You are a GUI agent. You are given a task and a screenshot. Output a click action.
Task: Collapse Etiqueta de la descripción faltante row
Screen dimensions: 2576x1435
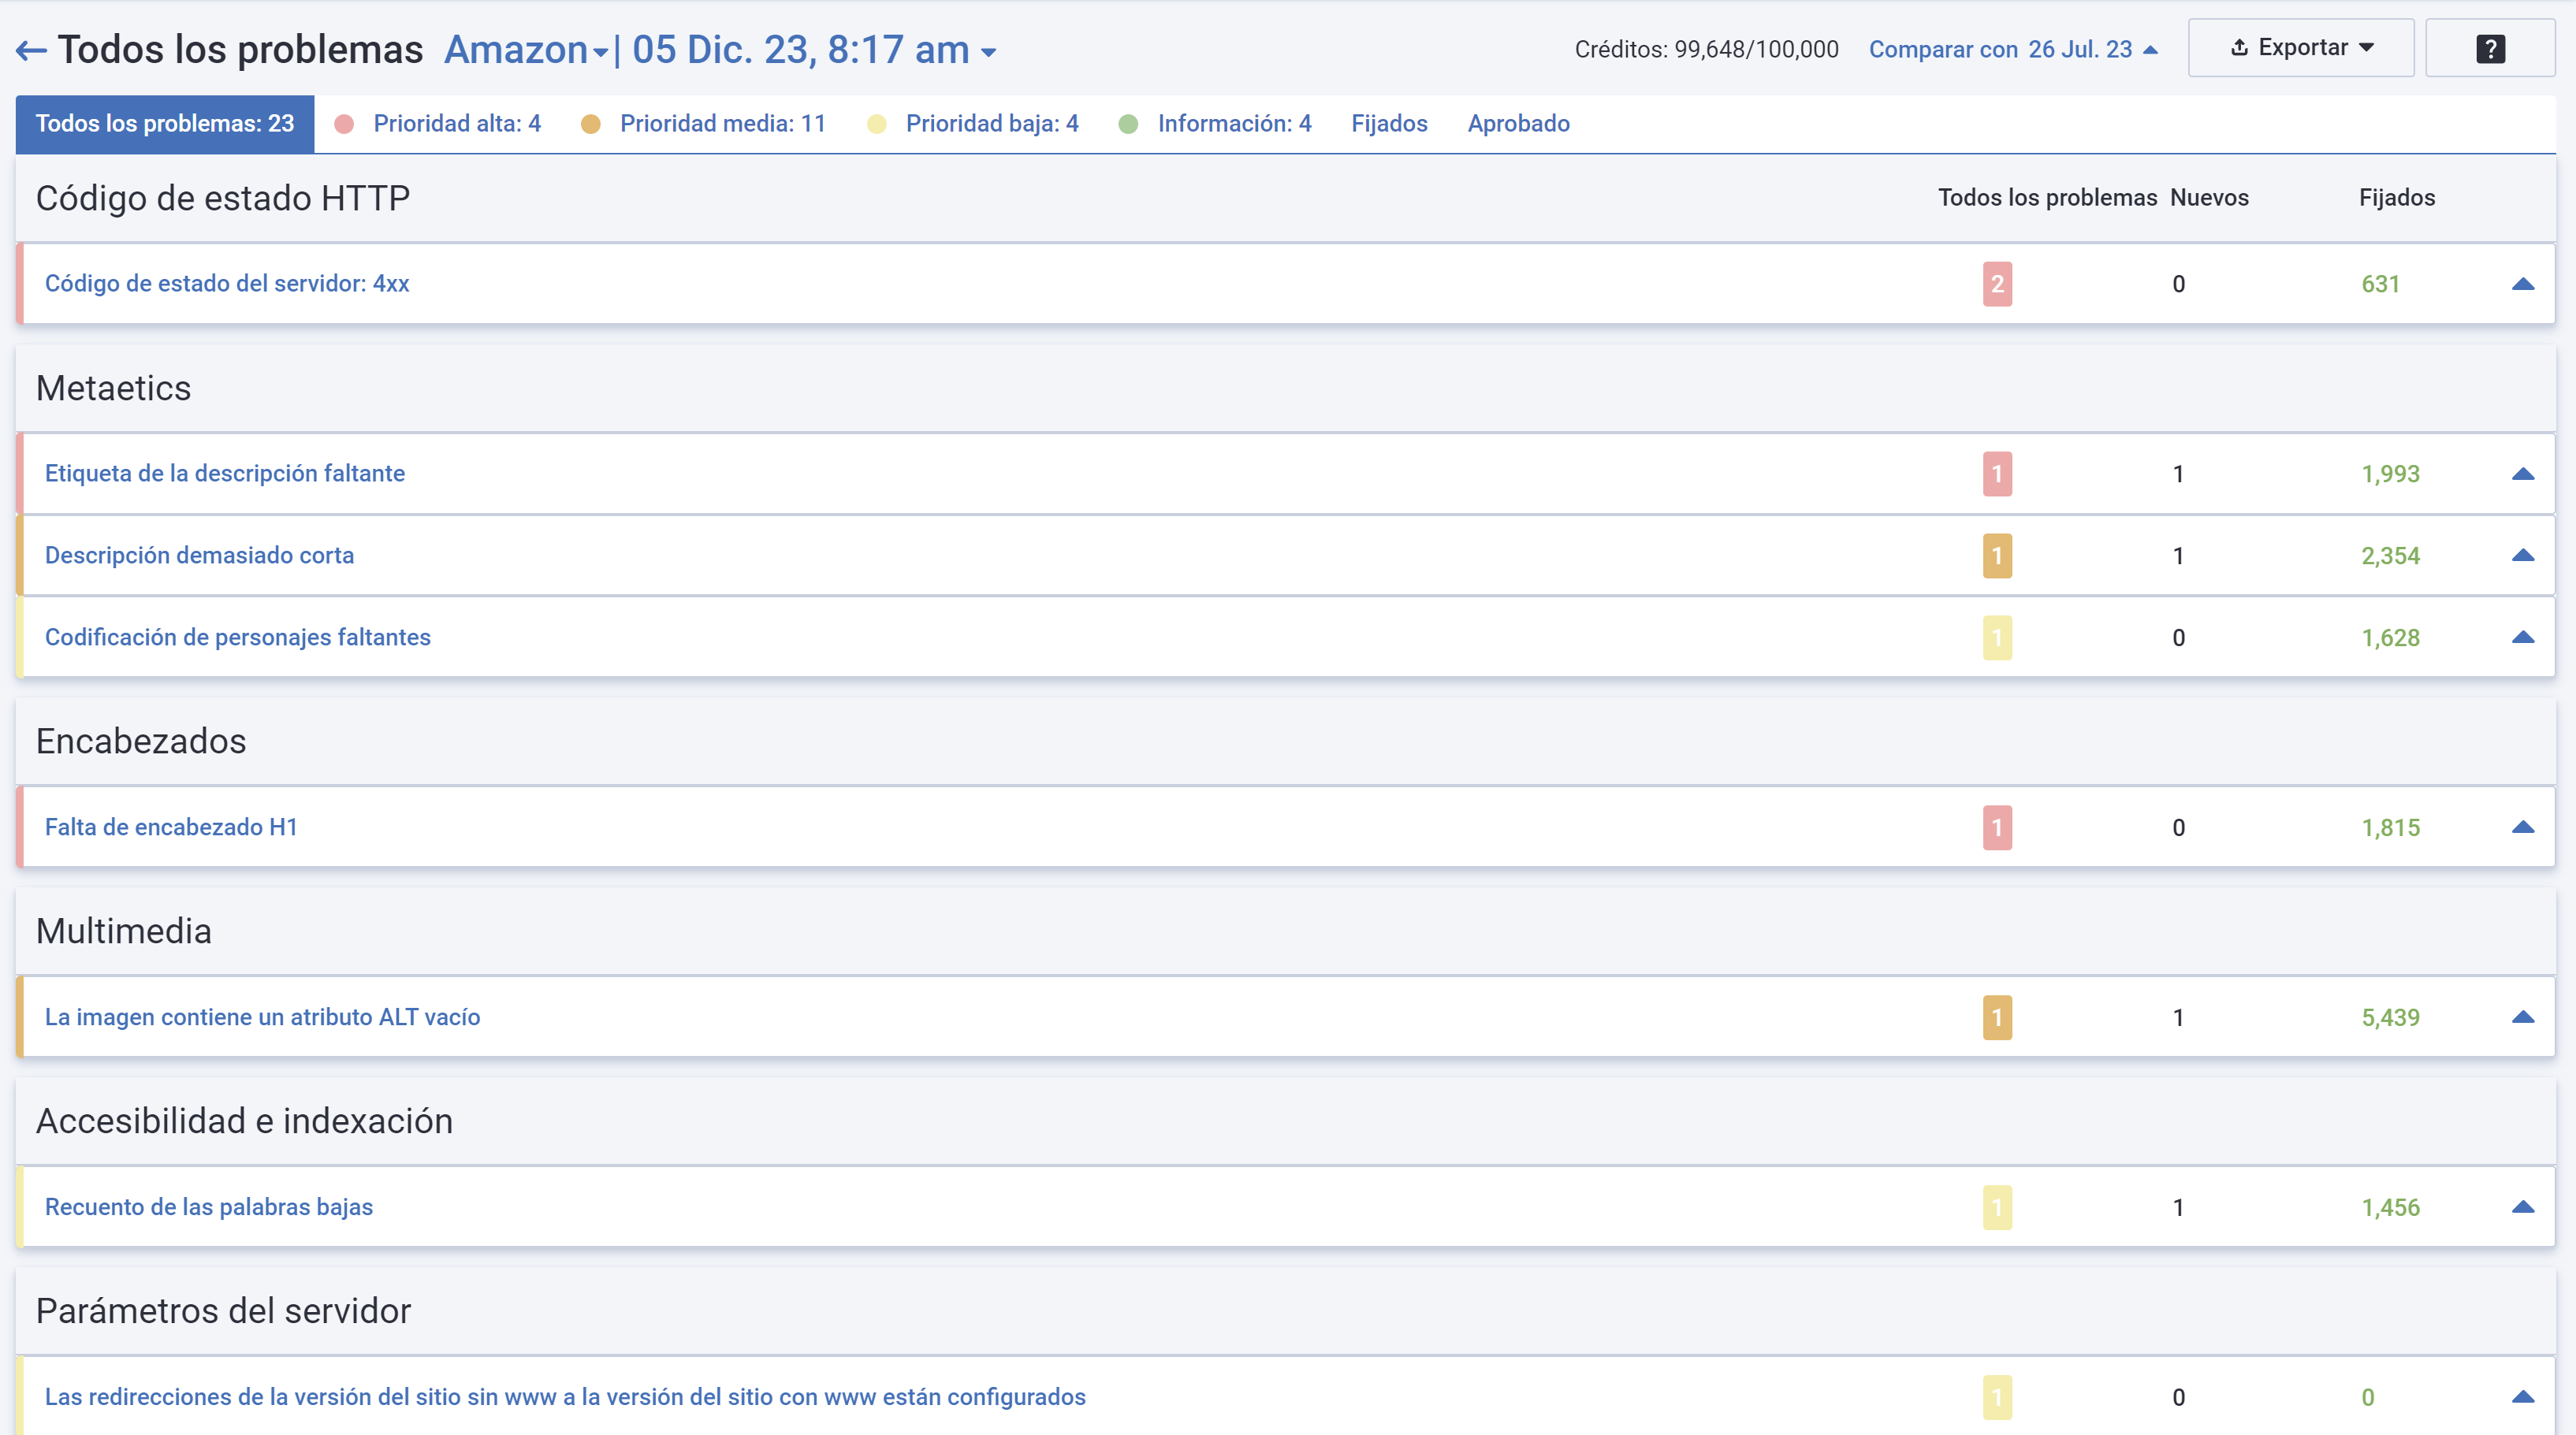click(2523, 474)
